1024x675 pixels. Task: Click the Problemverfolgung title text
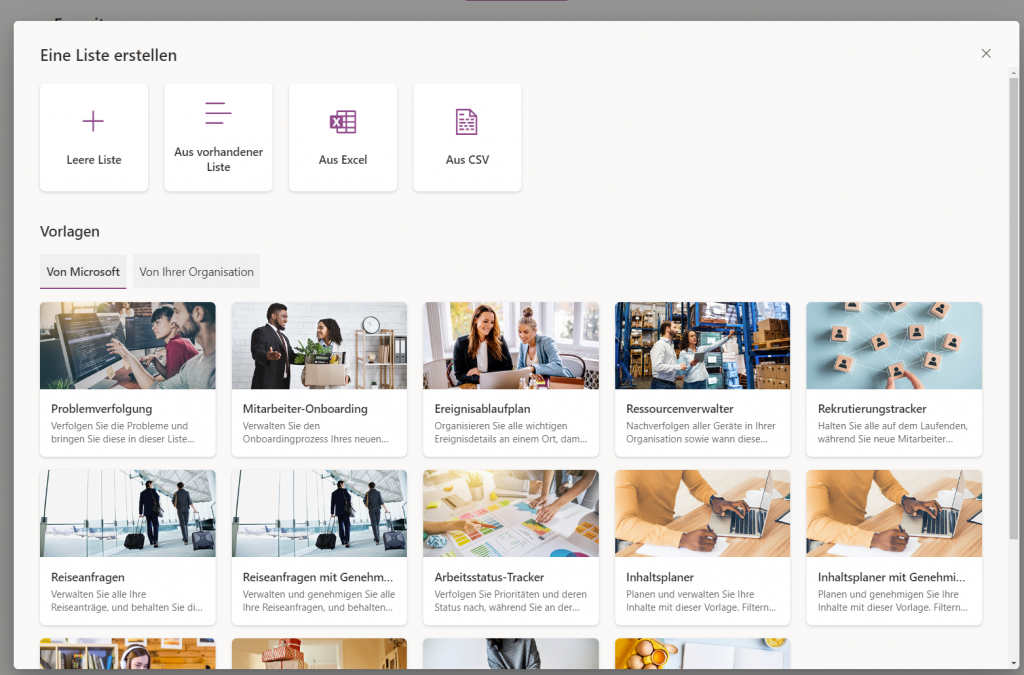pyautogui.click(x=101, y=409)
